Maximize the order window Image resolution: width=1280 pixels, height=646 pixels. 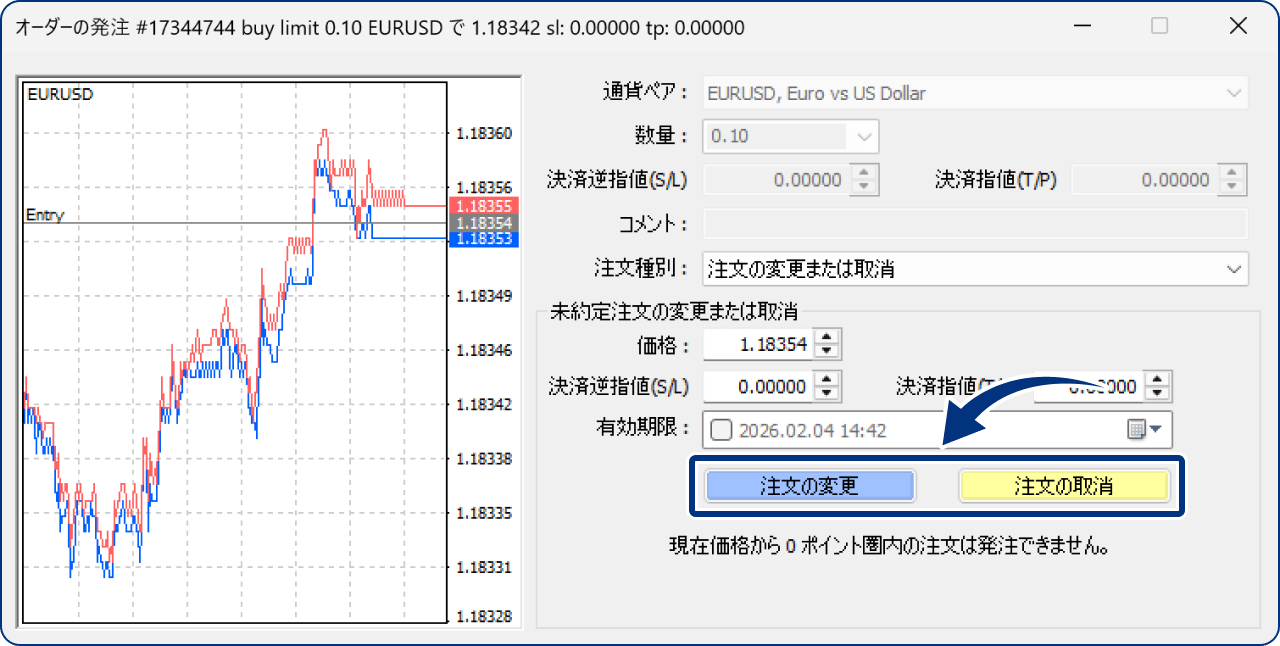[1159, 27]
